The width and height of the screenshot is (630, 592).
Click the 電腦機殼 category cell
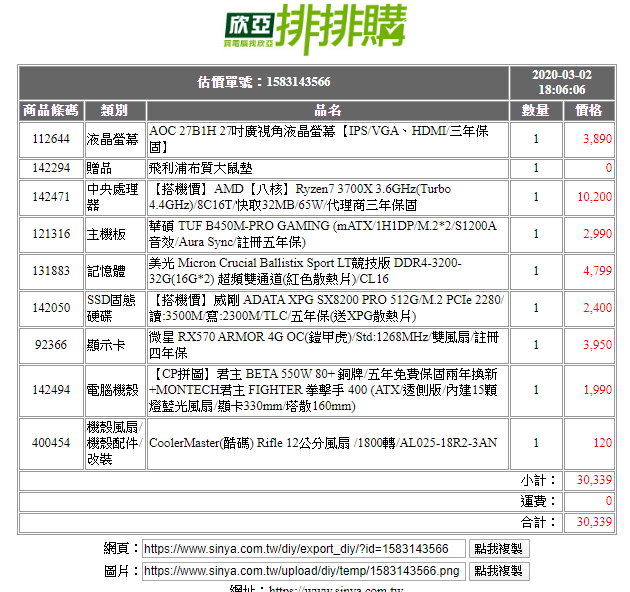[x=115, y=390]
